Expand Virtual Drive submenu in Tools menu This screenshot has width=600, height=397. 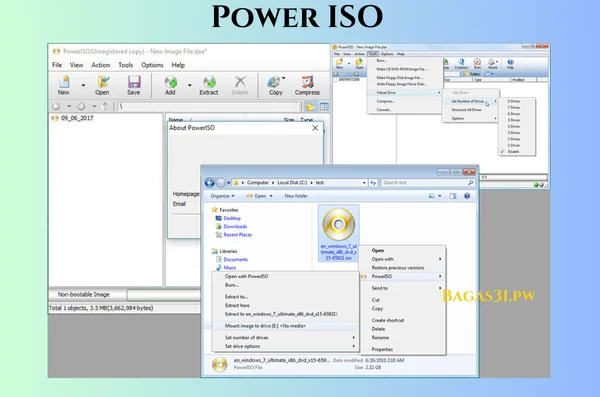point(404,93)
